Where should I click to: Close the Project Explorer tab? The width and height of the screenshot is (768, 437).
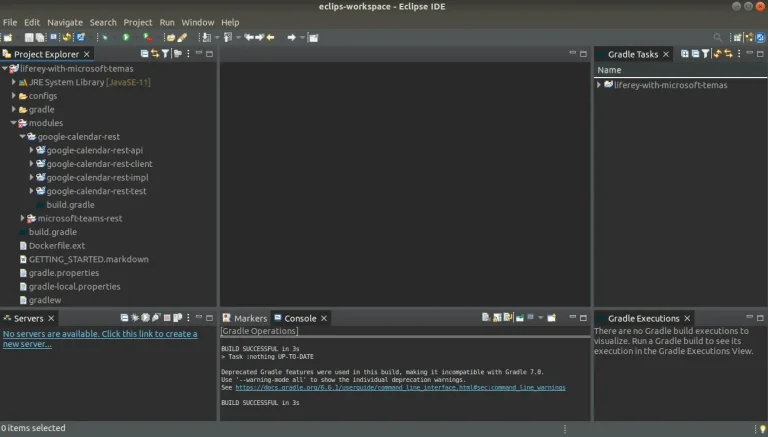tap(87, 54)
